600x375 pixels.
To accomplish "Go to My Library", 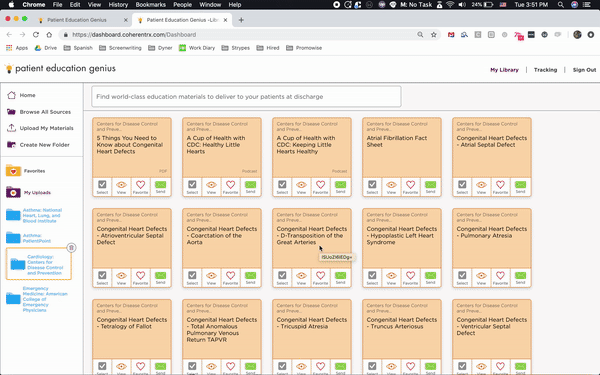I will (504, 70).
